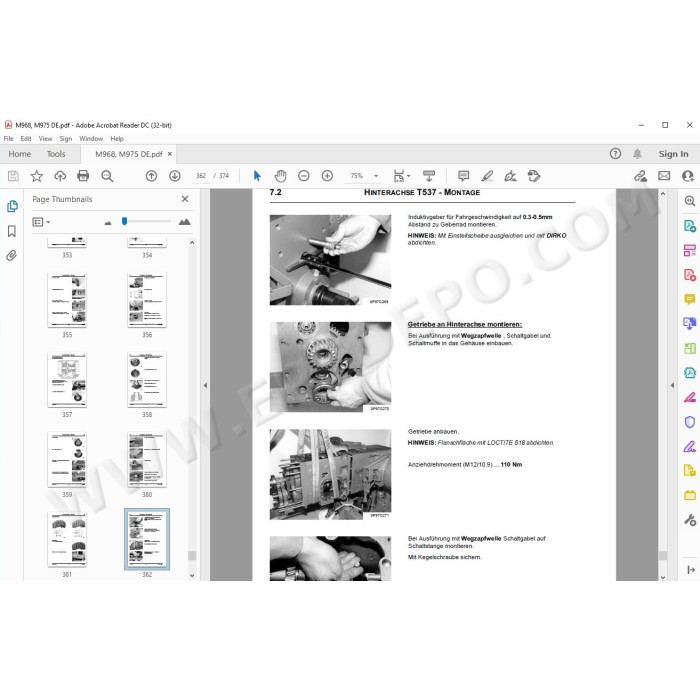
Task: Toggle scrolling read mode icon
Action: click(429, 176)
